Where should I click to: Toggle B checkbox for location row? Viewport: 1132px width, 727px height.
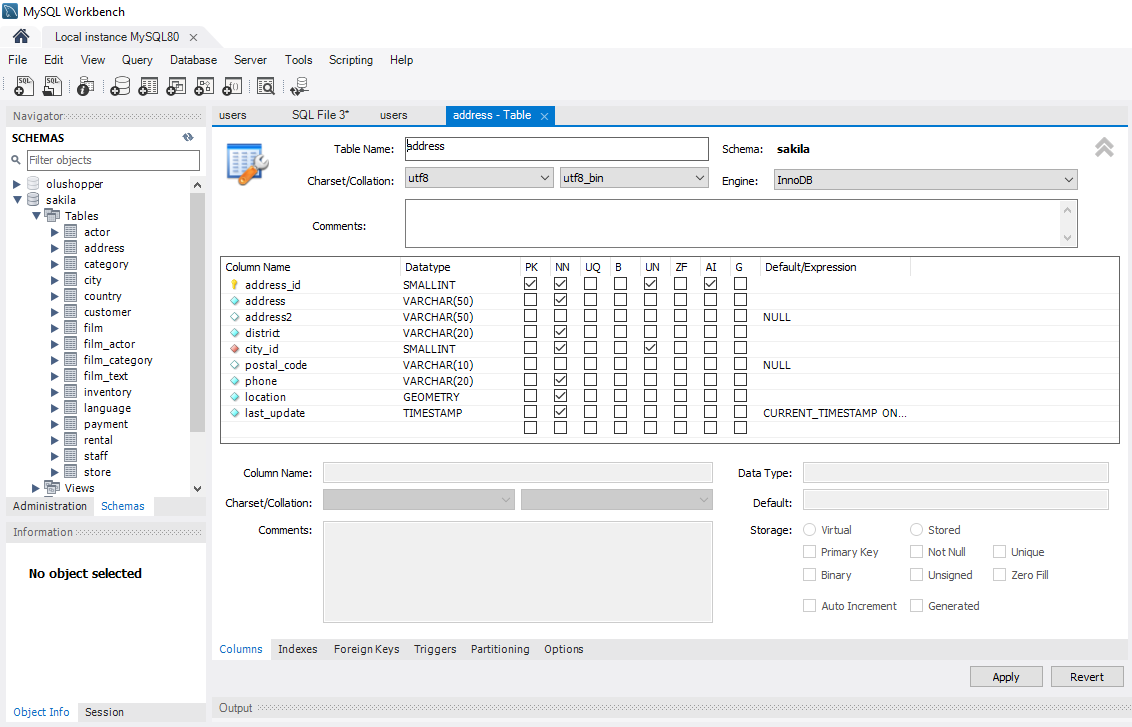point(620,396)
